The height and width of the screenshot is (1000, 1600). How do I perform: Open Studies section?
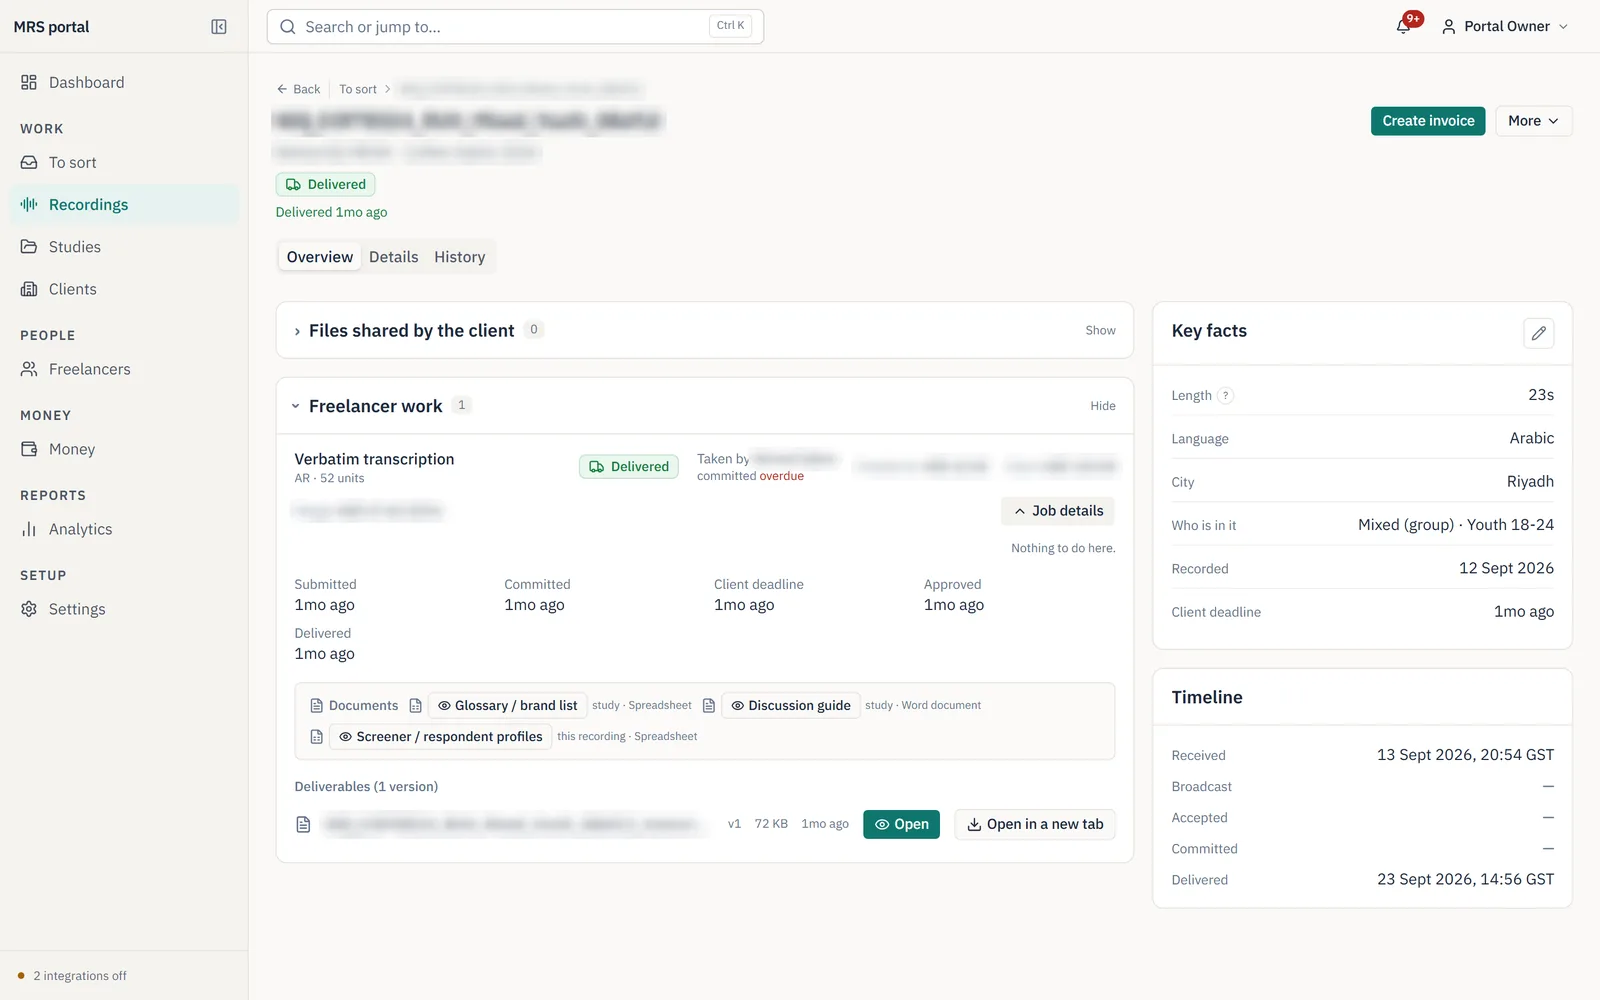[x=124, y=247]
